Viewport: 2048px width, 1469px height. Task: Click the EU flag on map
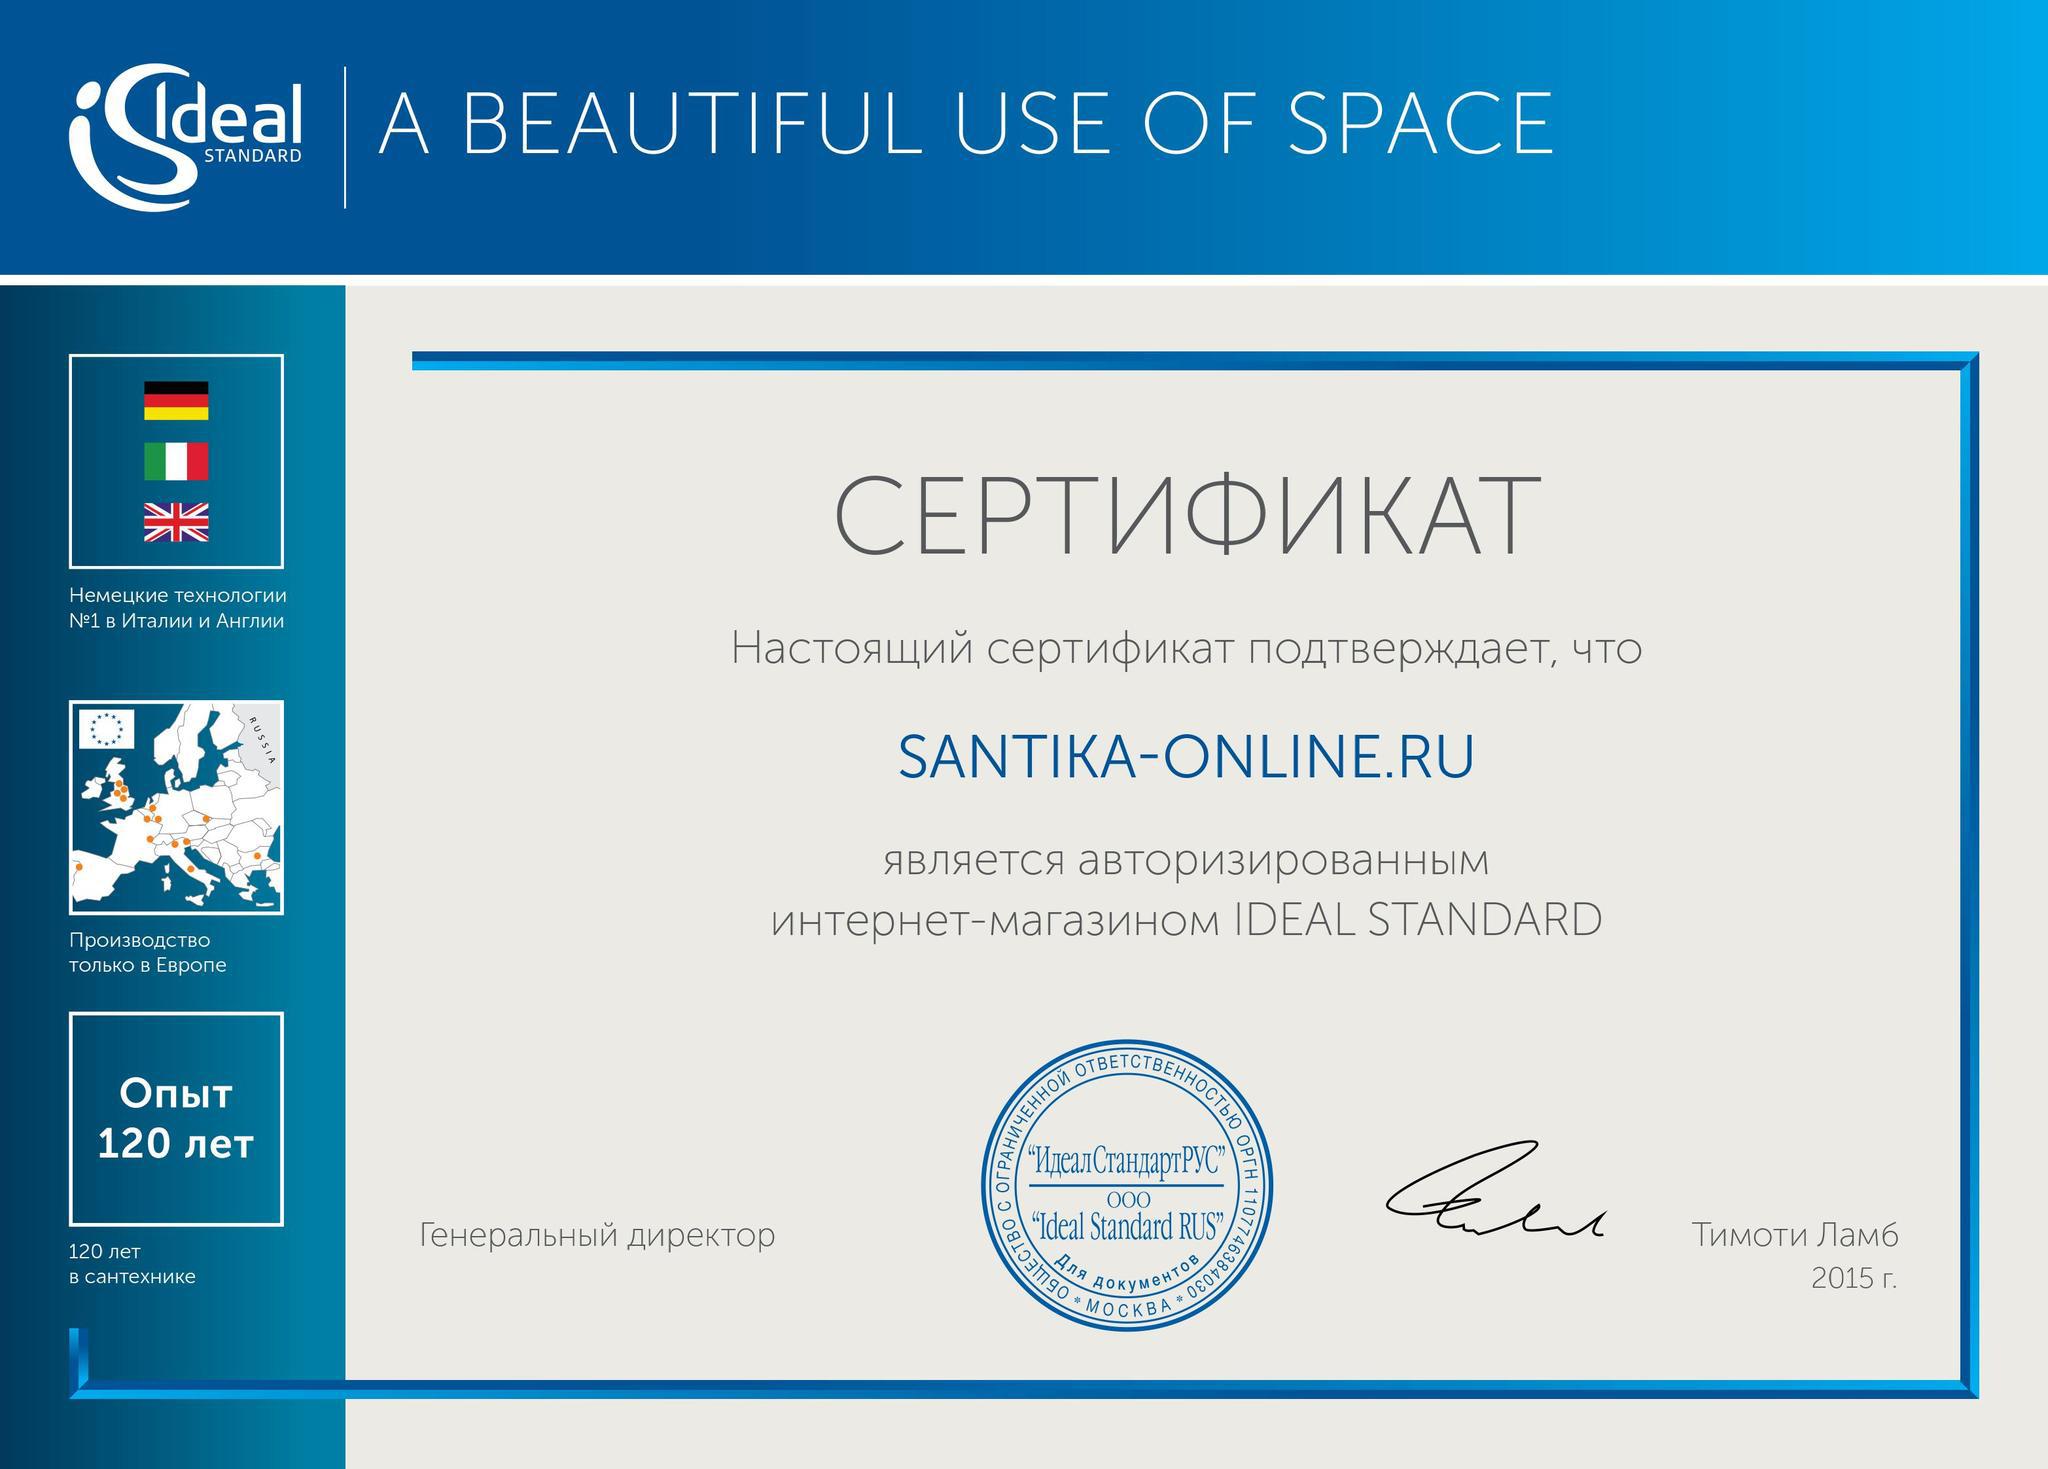click(106, 728)
